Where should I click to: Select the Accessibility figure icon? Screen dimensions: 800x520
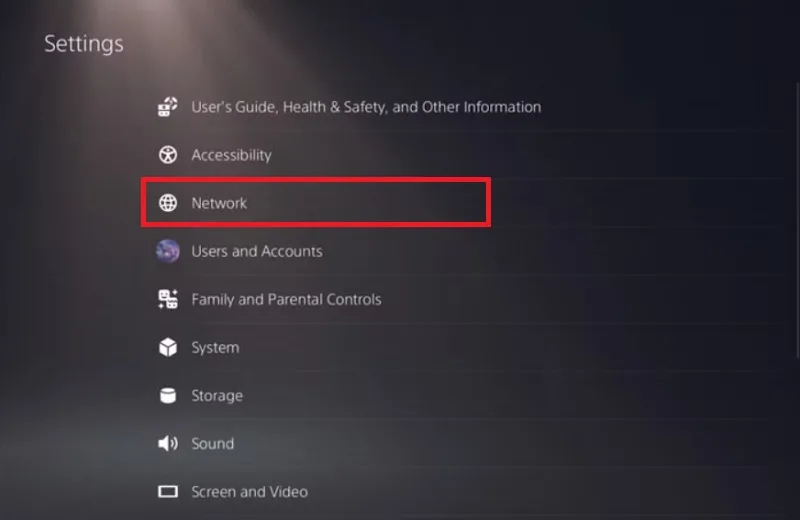click(x=168, y=155)
